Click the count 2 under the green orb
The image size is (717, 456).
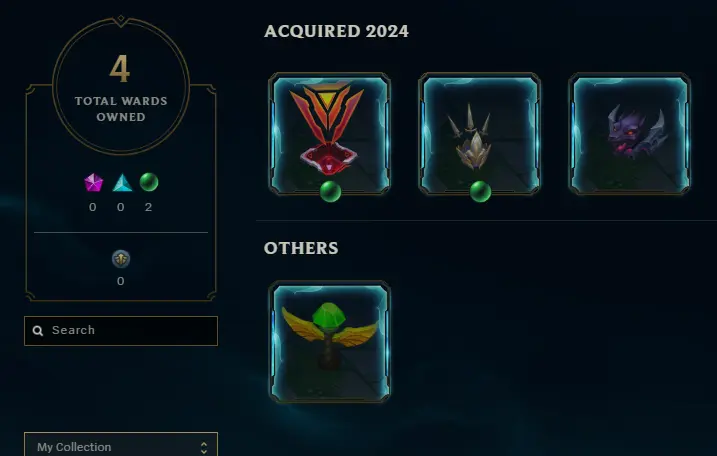tap(148, 207)
